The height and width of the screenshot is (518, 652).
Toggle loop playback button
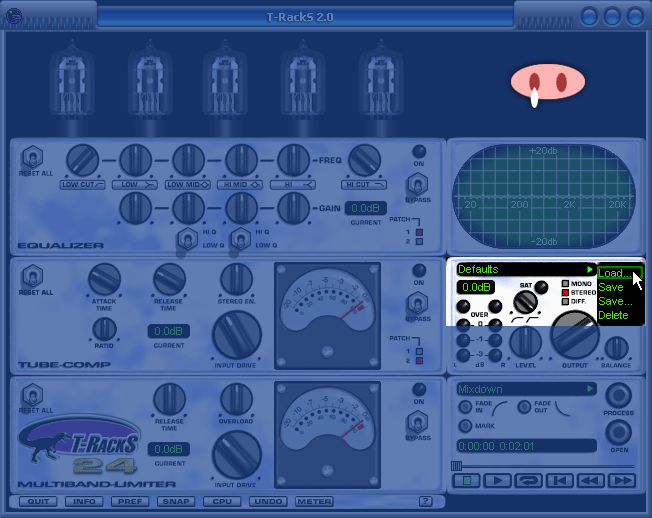[x=529, y=481]
